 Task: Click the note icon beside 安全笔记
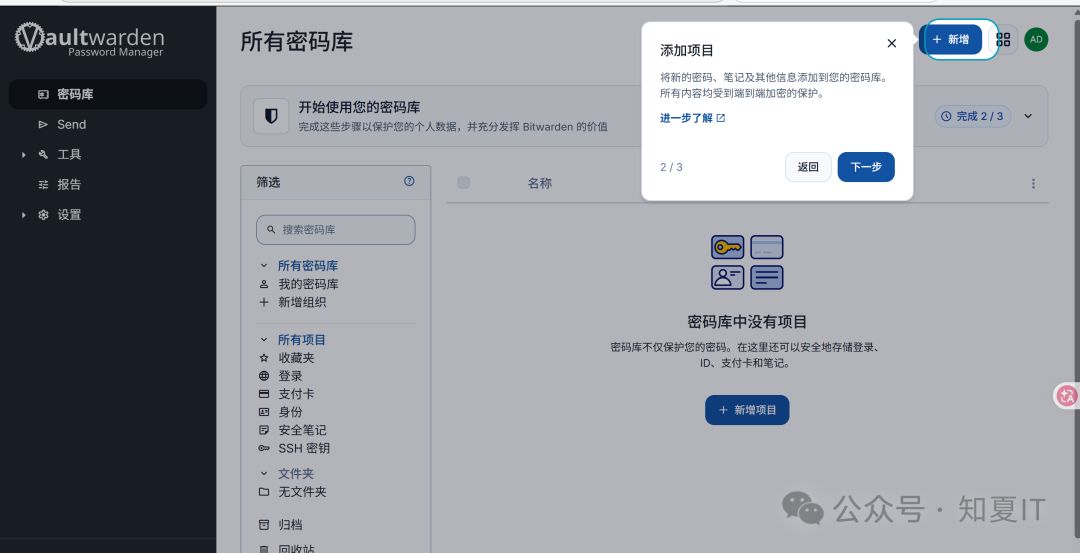[x=264, y=430]
